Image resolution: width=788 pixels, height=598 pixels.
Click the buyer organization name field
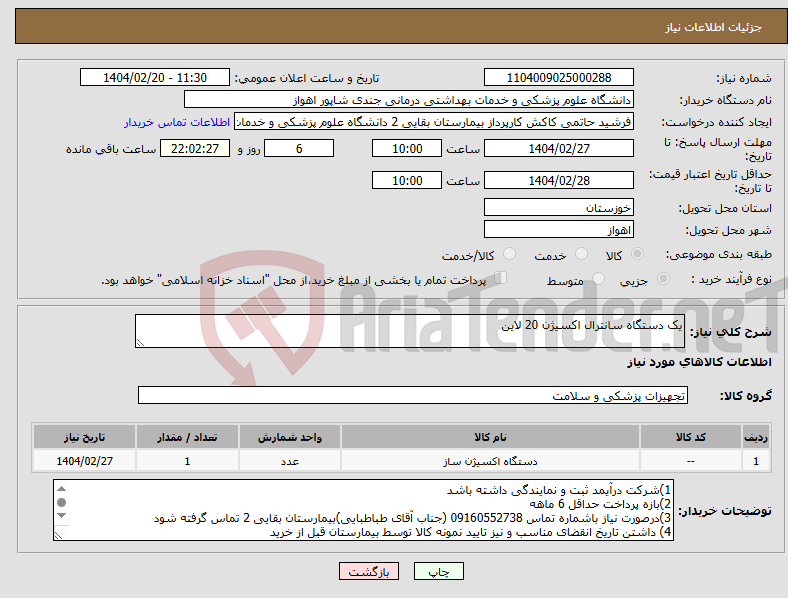(409, 99)
